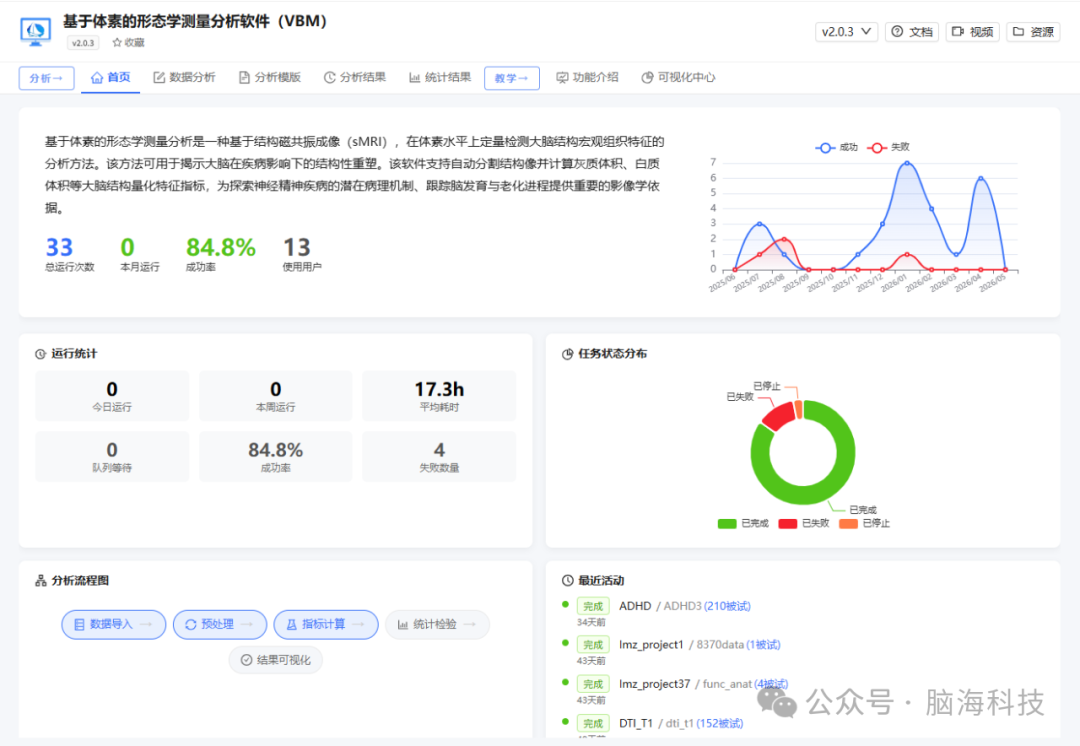Click the 33 总运行次数 statistic
The width and height of the screenshot is (1080, 746).
[x=69, y=254]
